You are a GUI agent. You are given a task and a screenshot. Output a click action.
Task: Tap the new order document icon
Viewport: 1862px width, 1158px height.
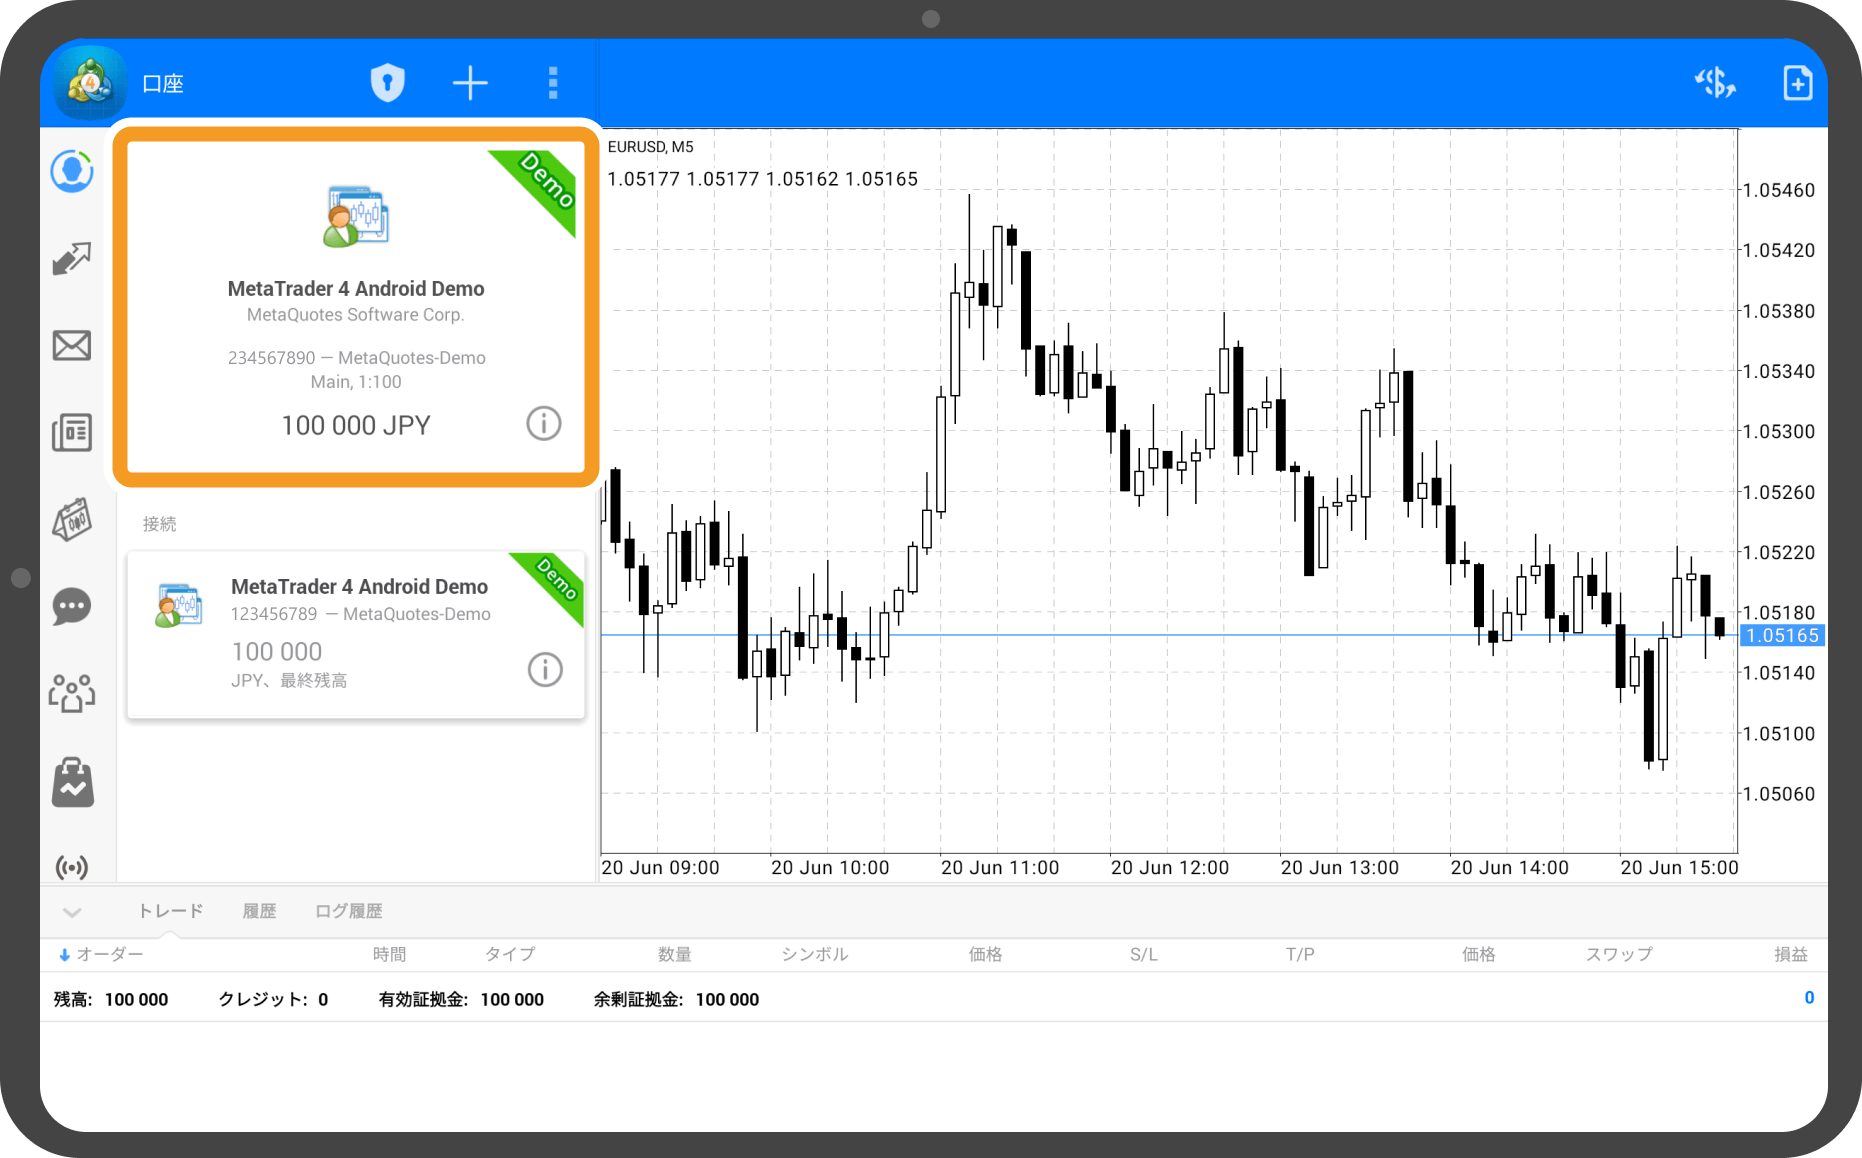point(1797,83)
